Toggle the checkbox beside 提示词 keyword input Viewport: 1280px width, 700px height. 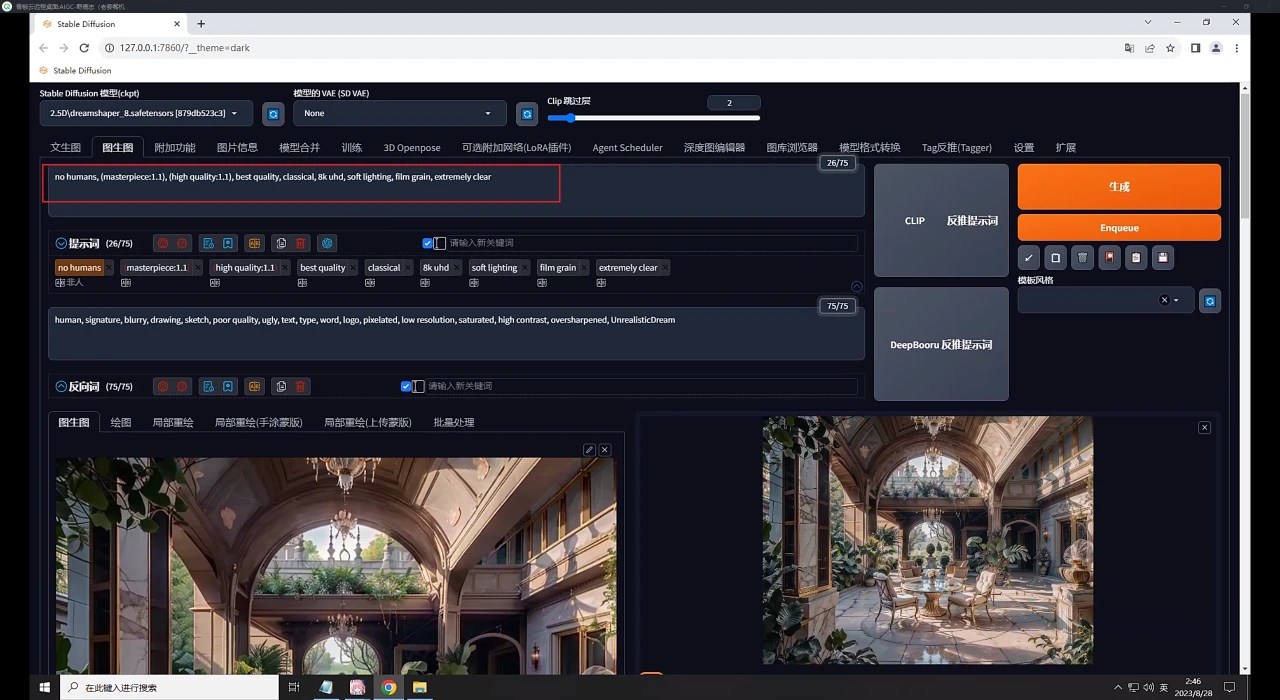tap(428, 243)
